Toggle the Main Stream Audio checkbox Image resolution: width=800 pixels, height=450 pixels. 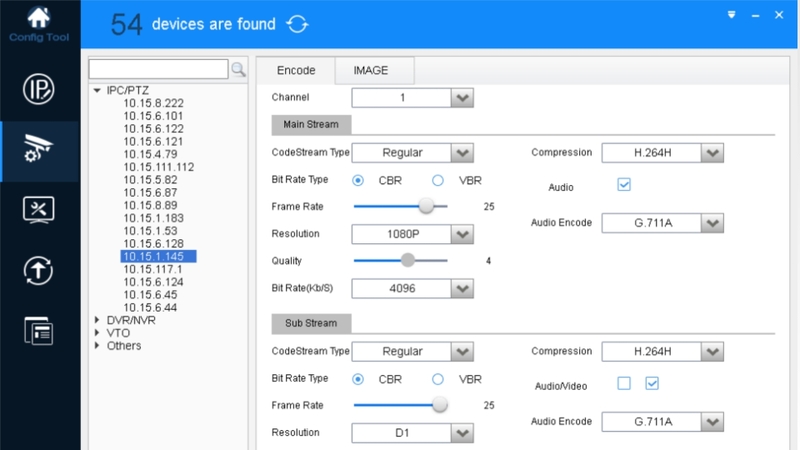(624, 184)
